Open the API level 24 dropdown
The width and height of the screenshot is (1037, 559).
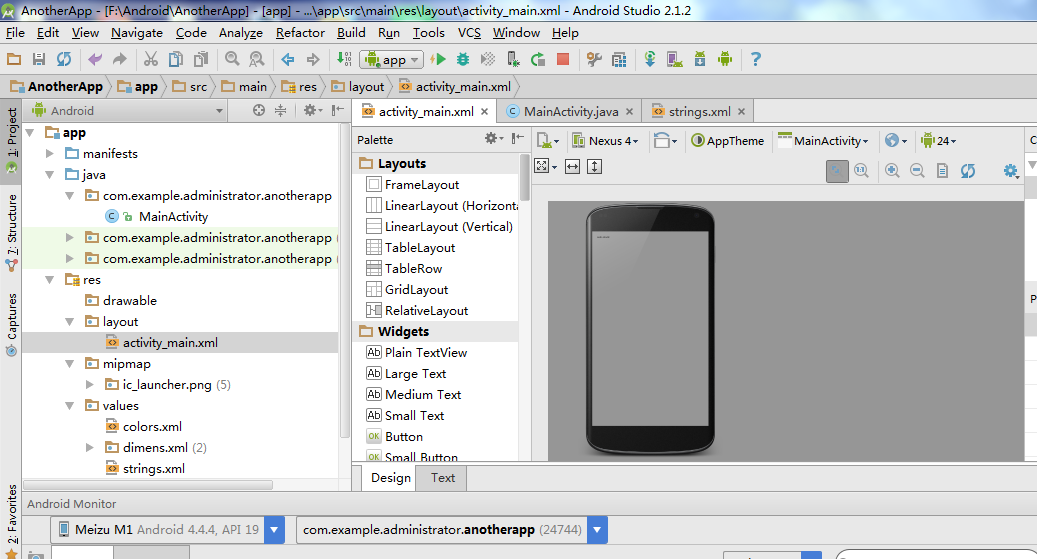point(939,141)
